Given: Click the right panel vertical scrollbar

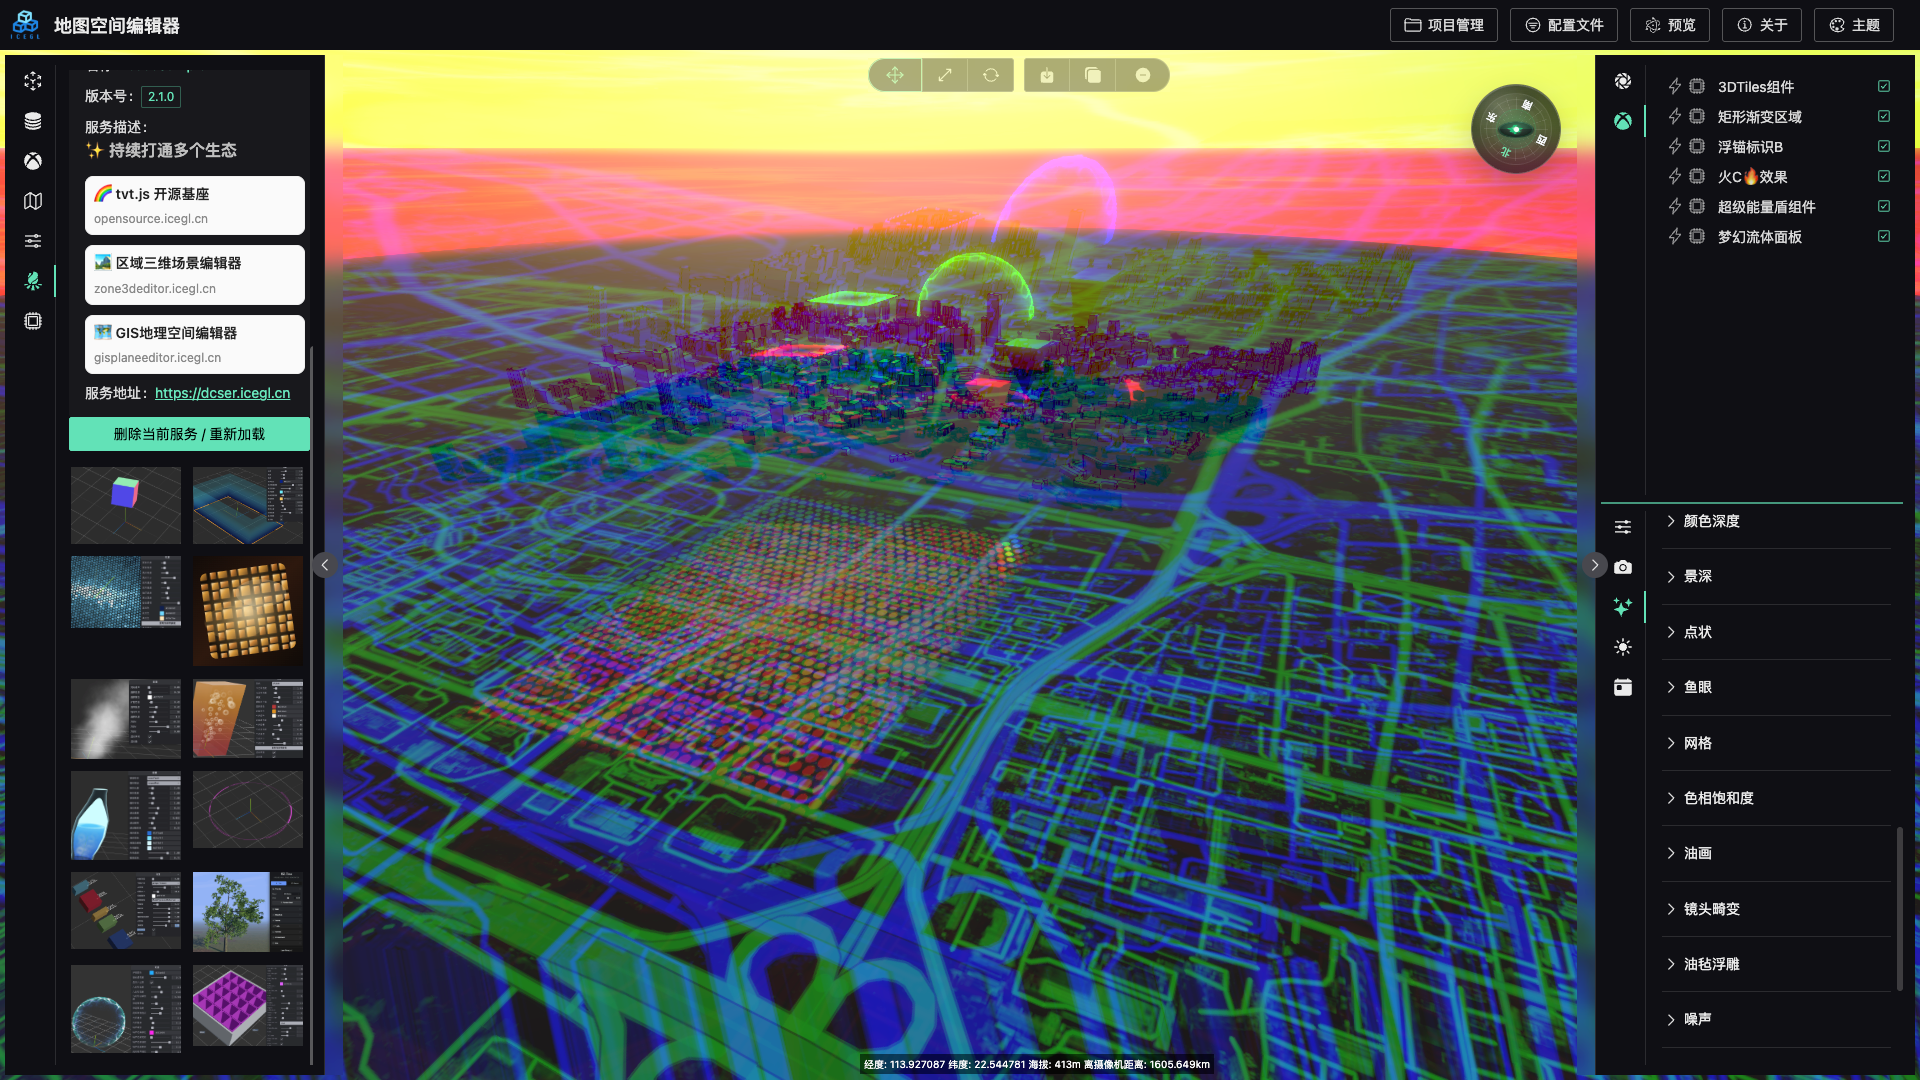Looking at the screenshot, I should [1899, 908].
